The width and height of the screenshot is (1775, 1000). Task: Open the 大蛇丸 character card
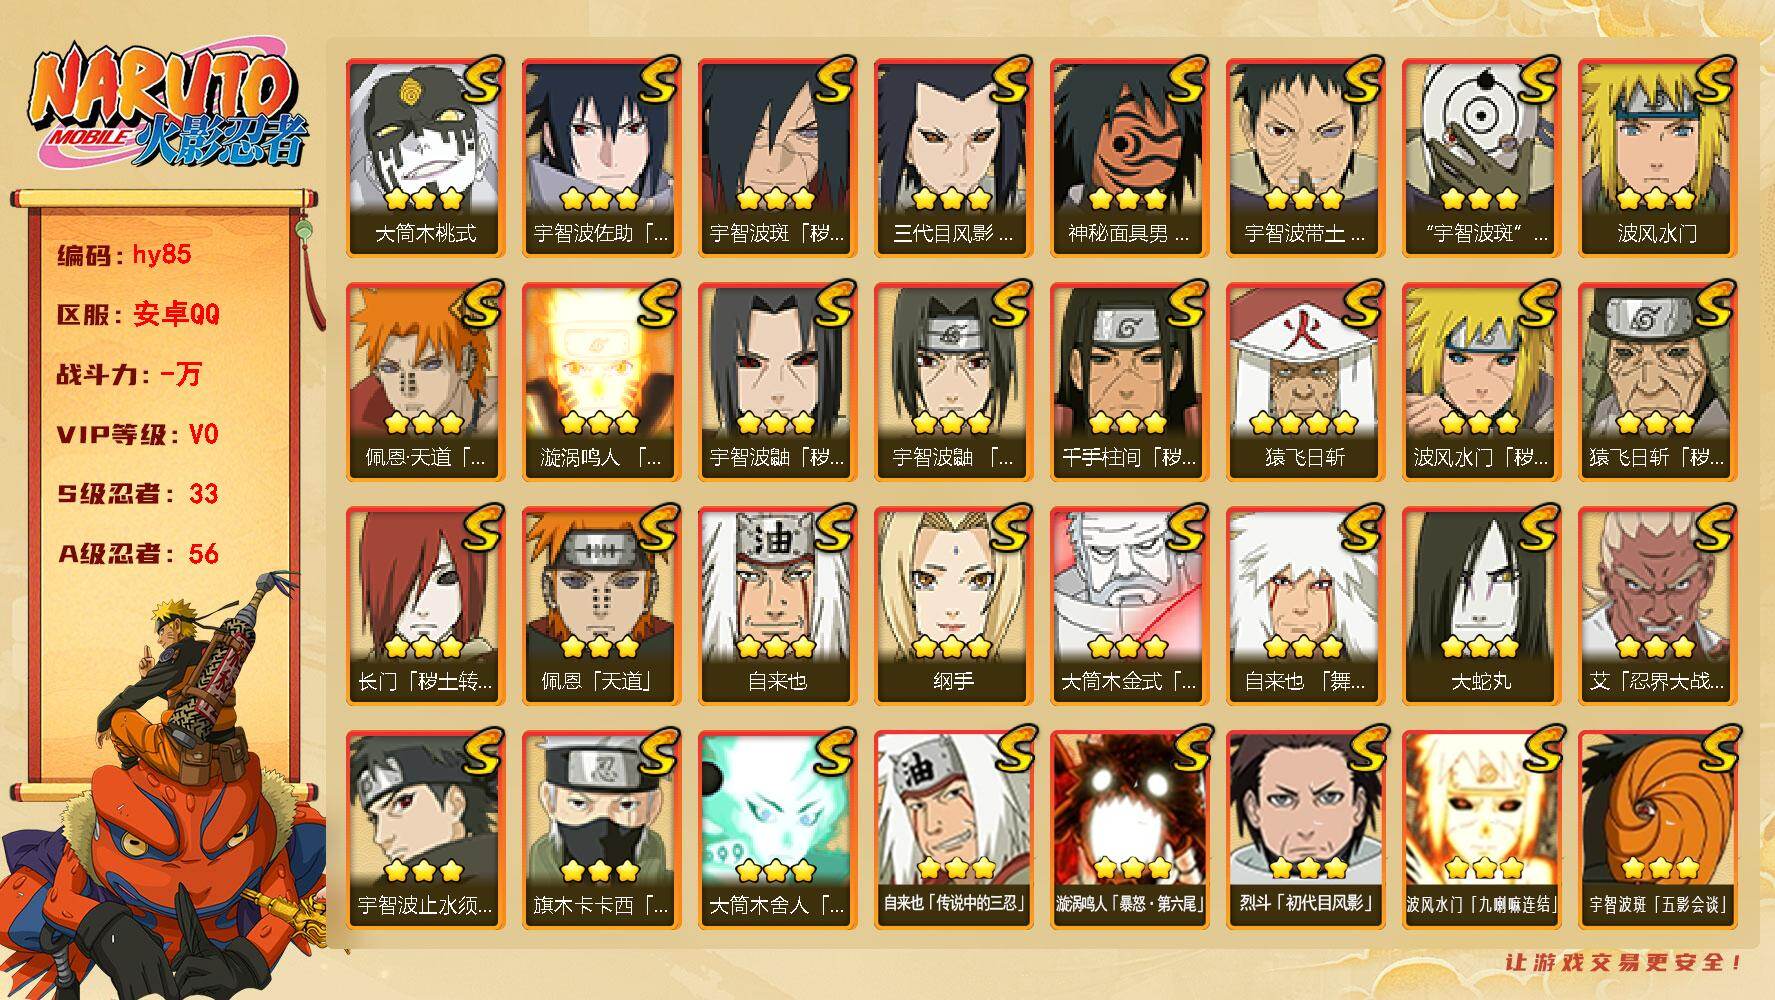point(1481,605)
